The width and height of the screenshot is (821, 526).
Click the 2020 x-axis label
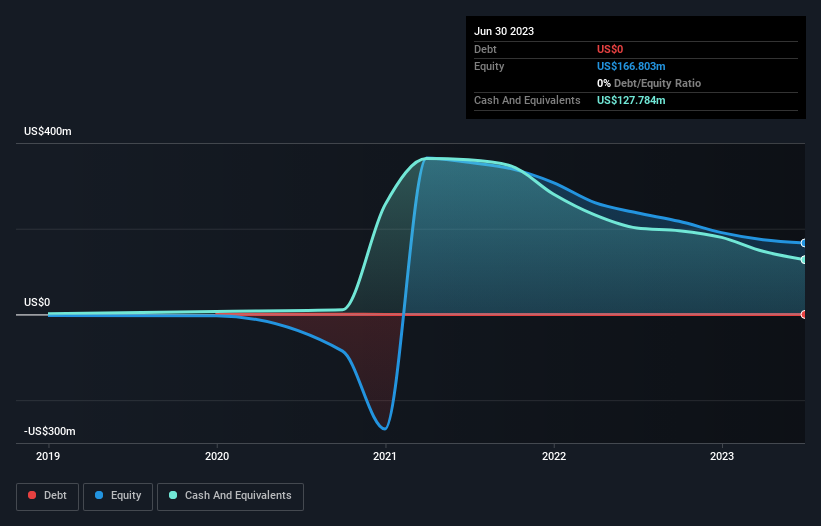click(217, 456)
